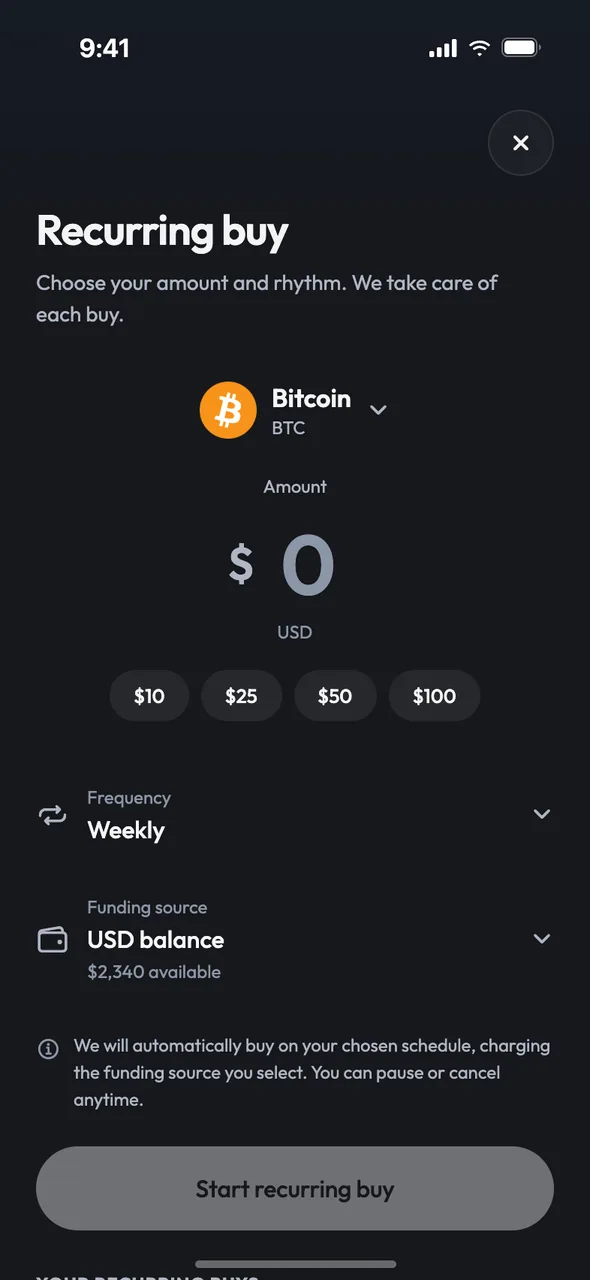
Task: Choose the $25 quick amount chip
Action: click(x=241, y=696)
